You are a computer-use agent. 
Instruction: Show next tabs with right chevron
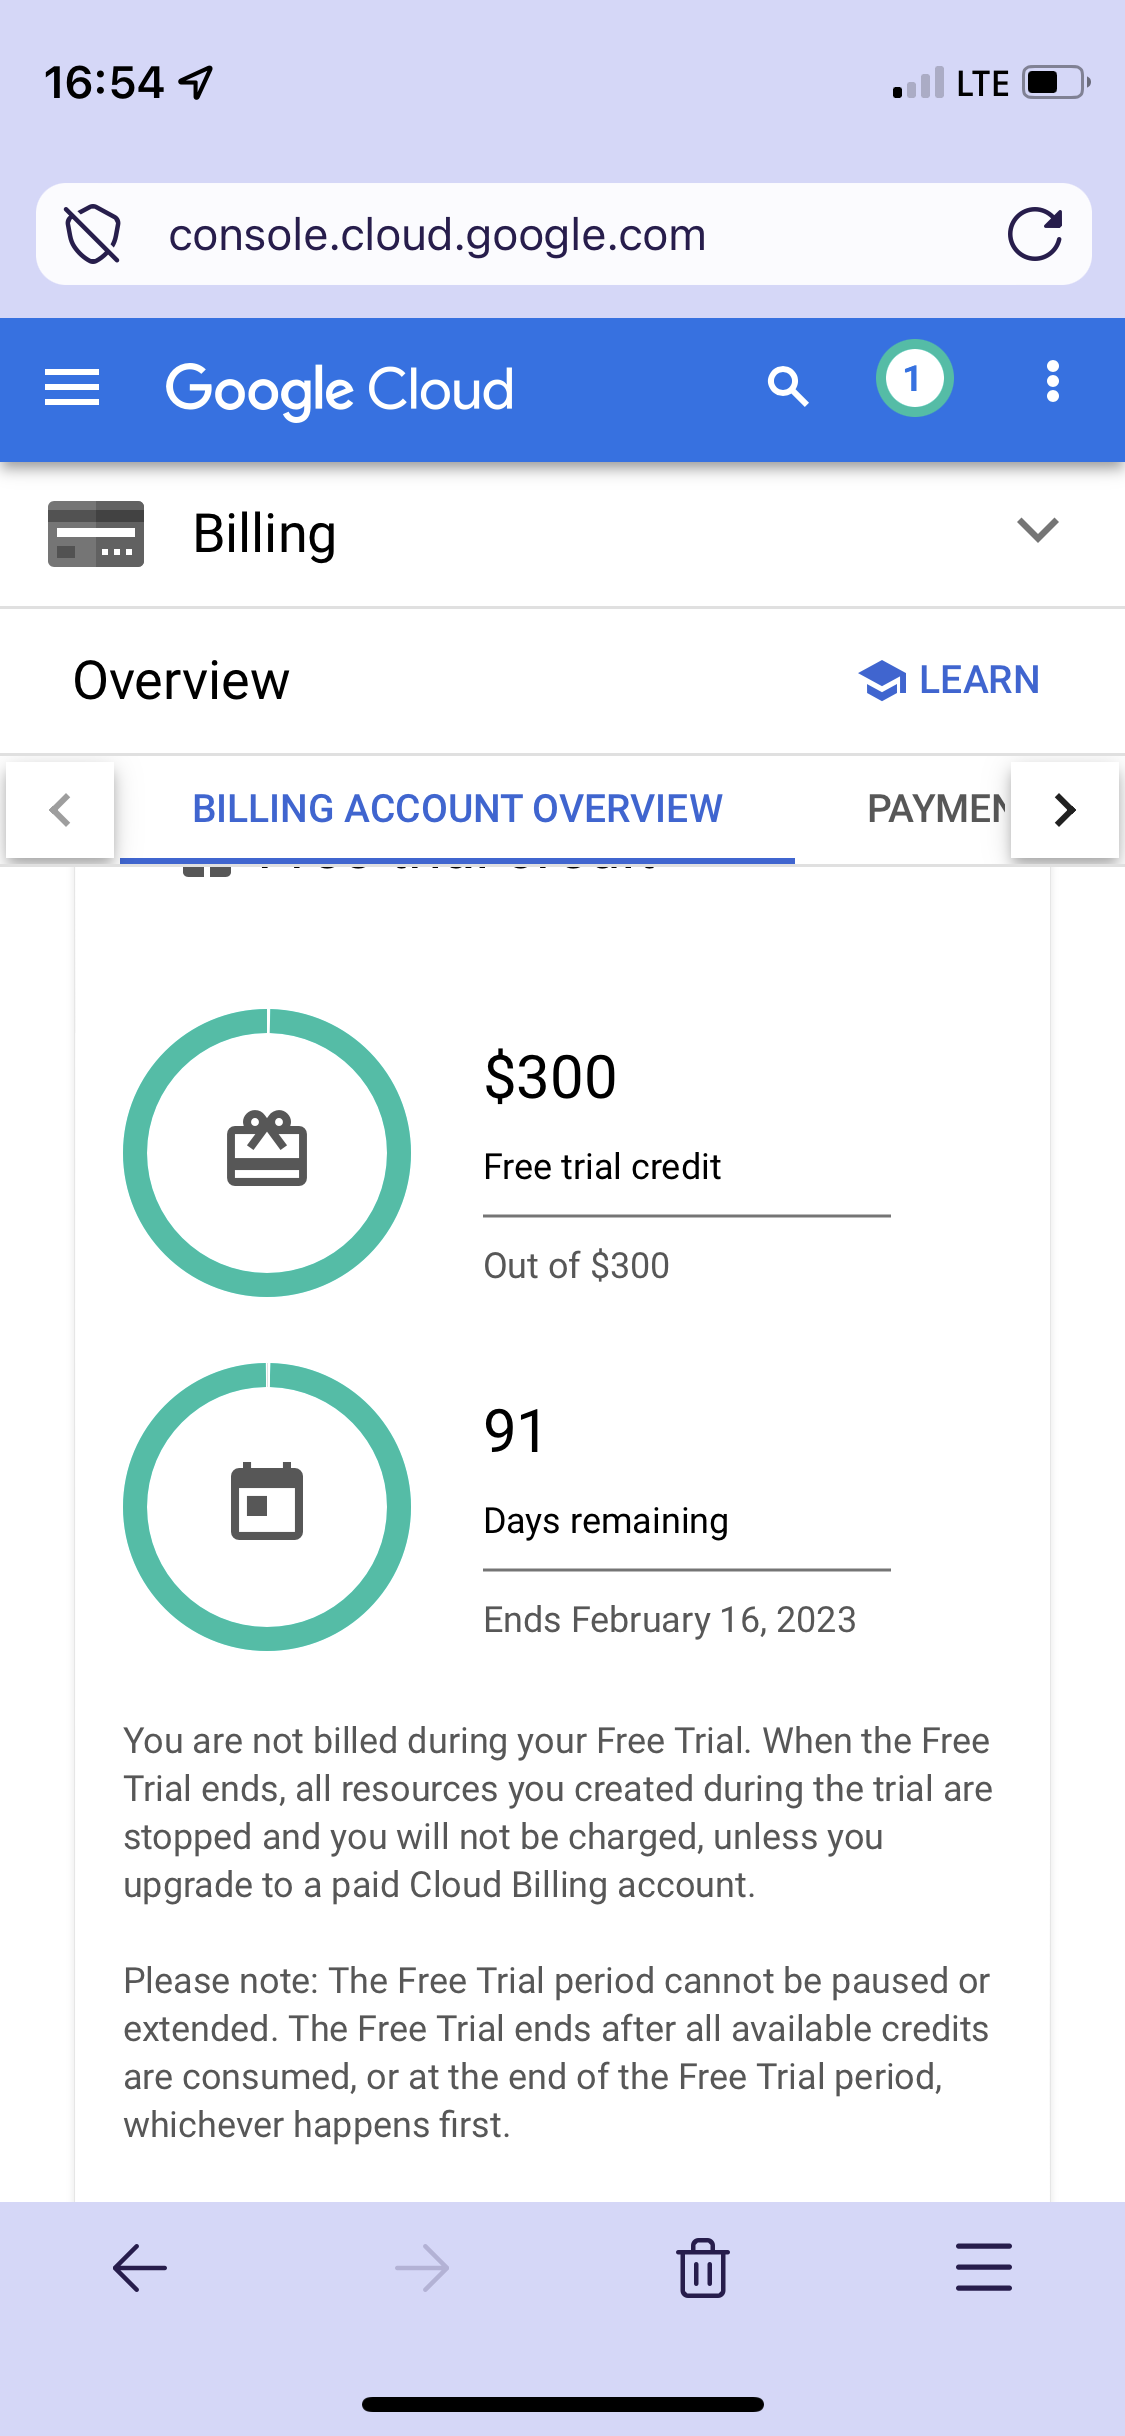click(x=1065, y=809)
